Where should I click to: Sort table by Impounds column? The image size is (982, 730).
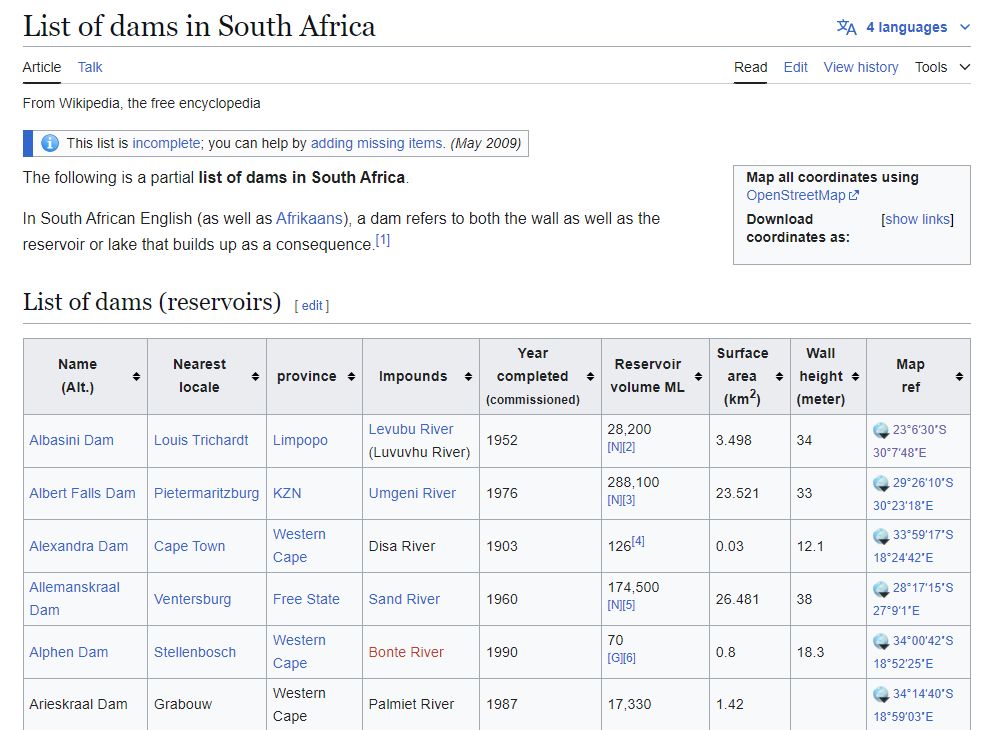(468, 376)
